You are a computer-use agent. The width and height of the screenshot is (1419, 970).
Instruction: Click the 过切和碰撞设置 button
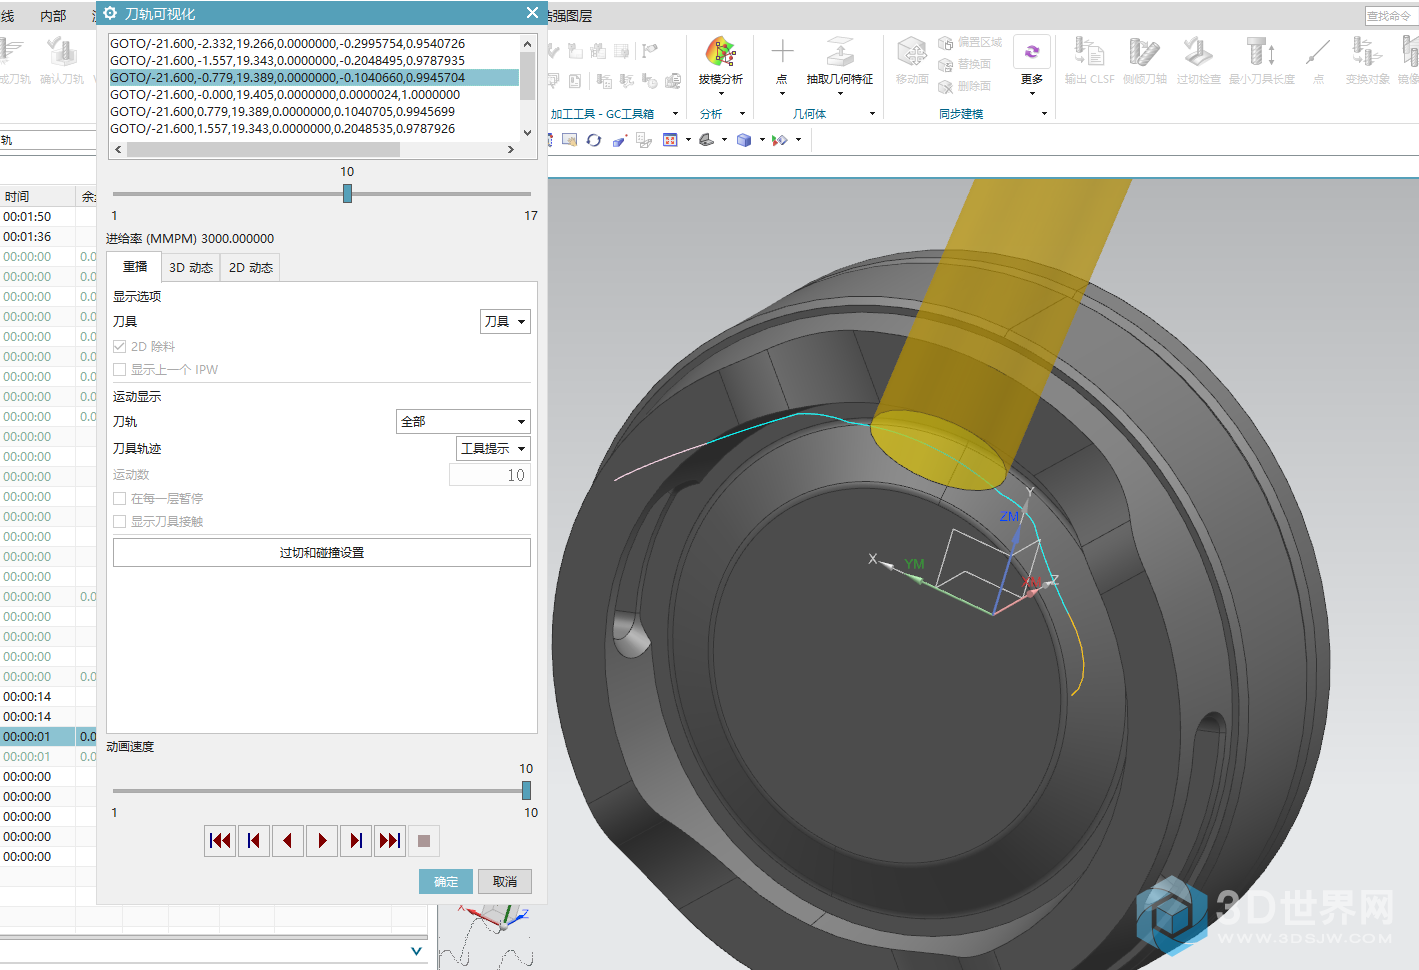(x=322, y=552)
